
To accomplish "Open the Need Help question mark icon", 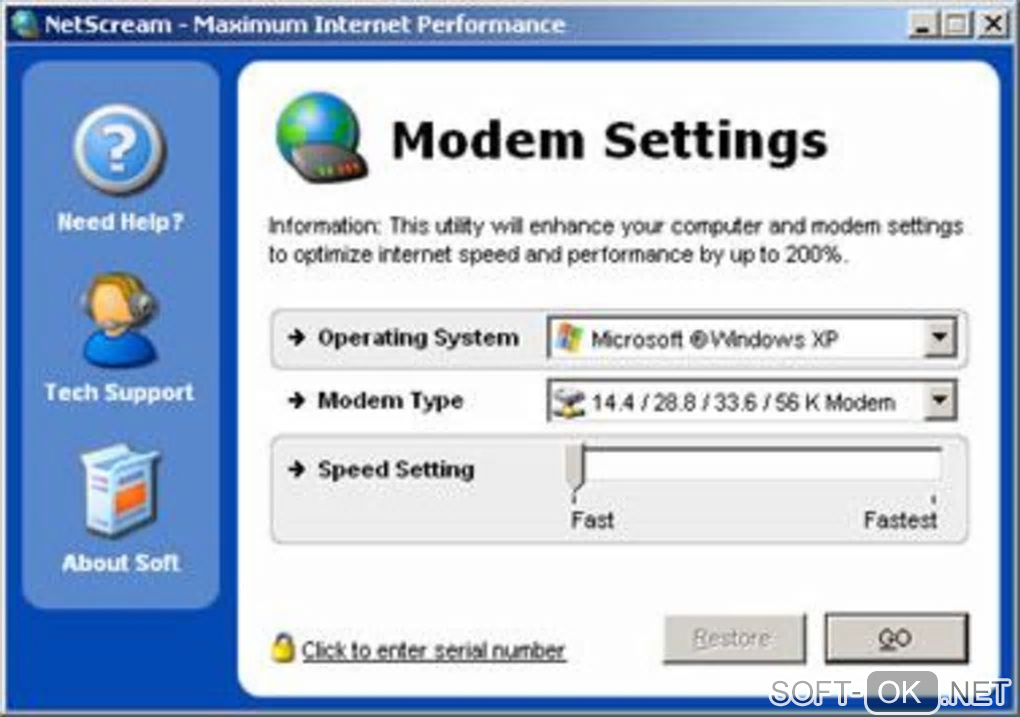I will click(119, 150).
